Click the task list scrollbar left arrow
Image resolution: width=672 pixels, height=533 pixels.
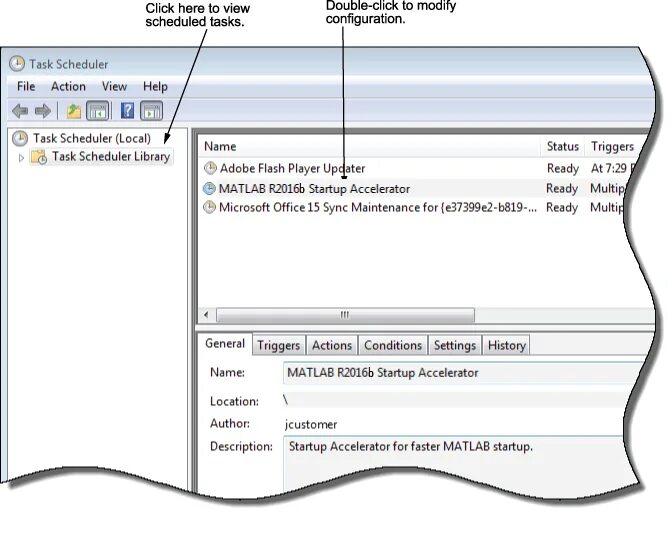[x=207, y=315]
